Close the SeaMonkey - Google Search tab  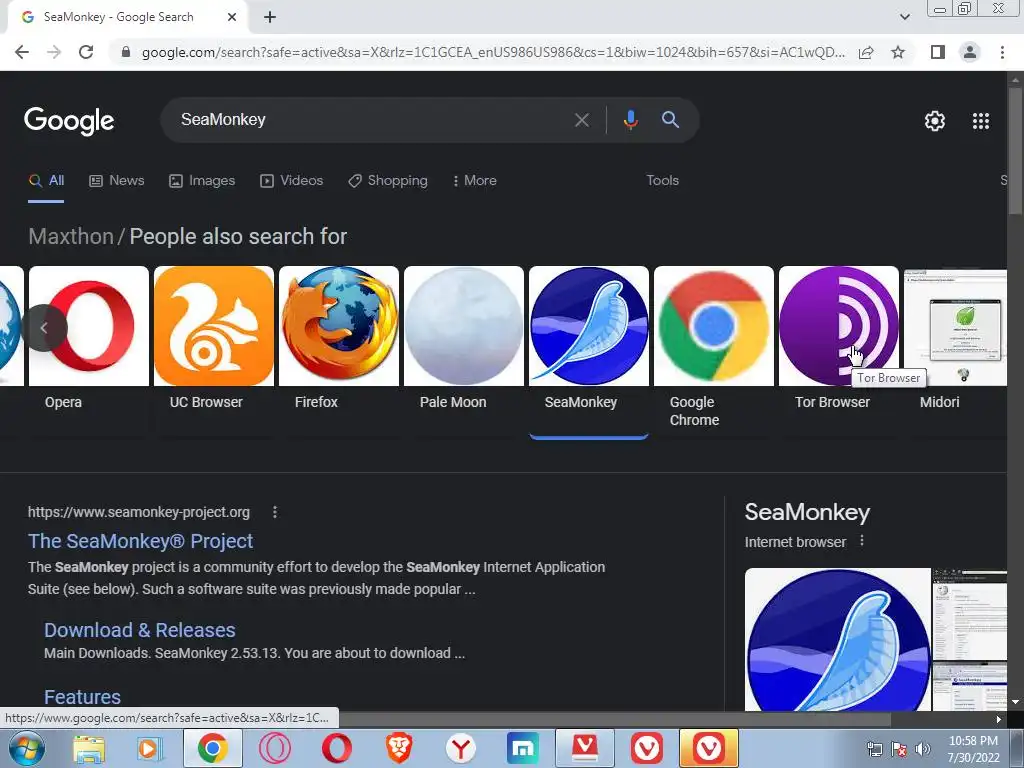[232, 18]
